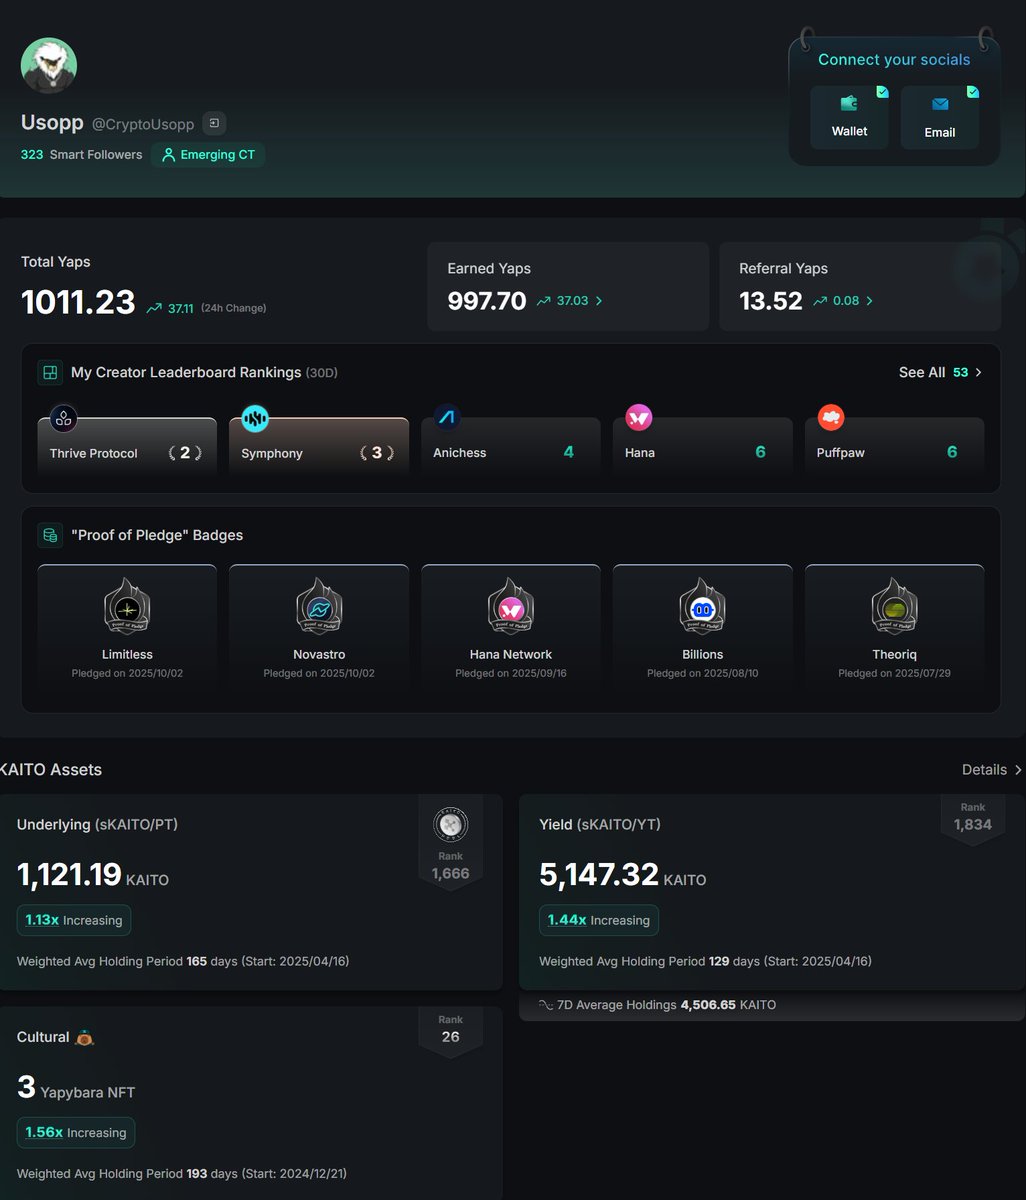Click the 7D Average Holdings wave icon
The width and height of the screenshot is (1026, 1200).
click(546, 1005)
